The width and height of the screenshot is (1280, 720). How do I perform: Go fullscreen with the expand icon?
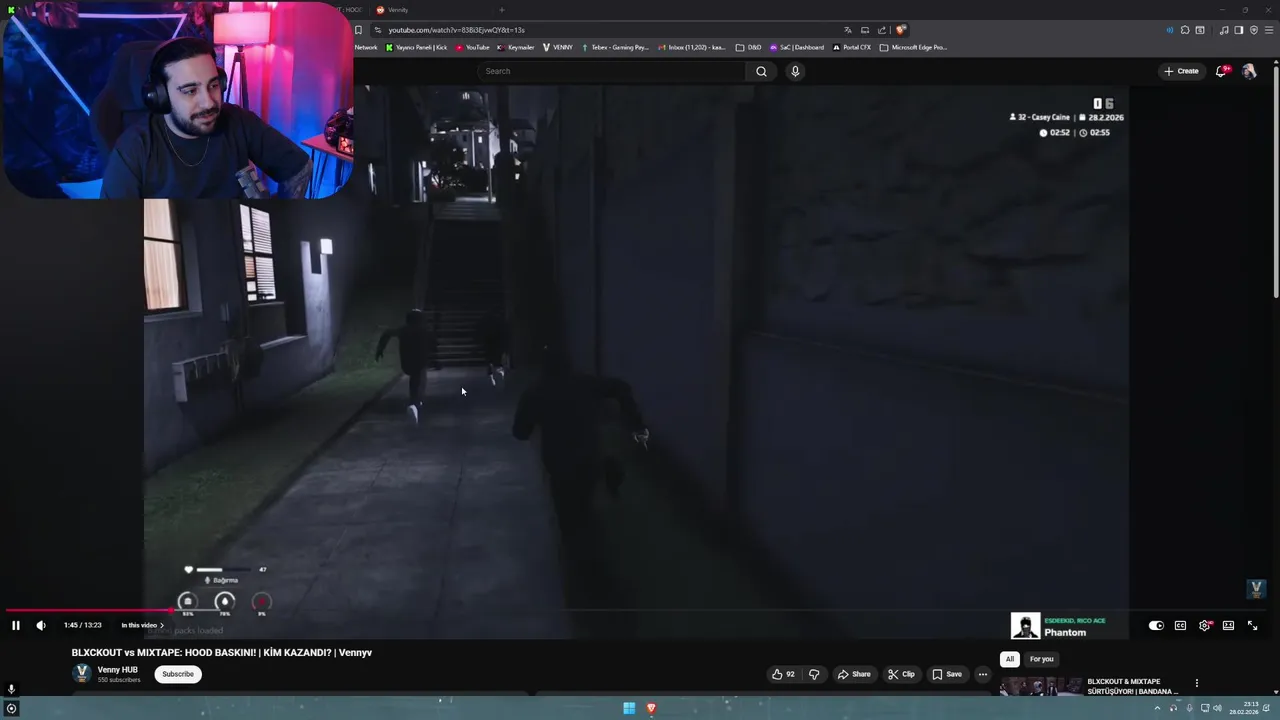(1252, 625)
